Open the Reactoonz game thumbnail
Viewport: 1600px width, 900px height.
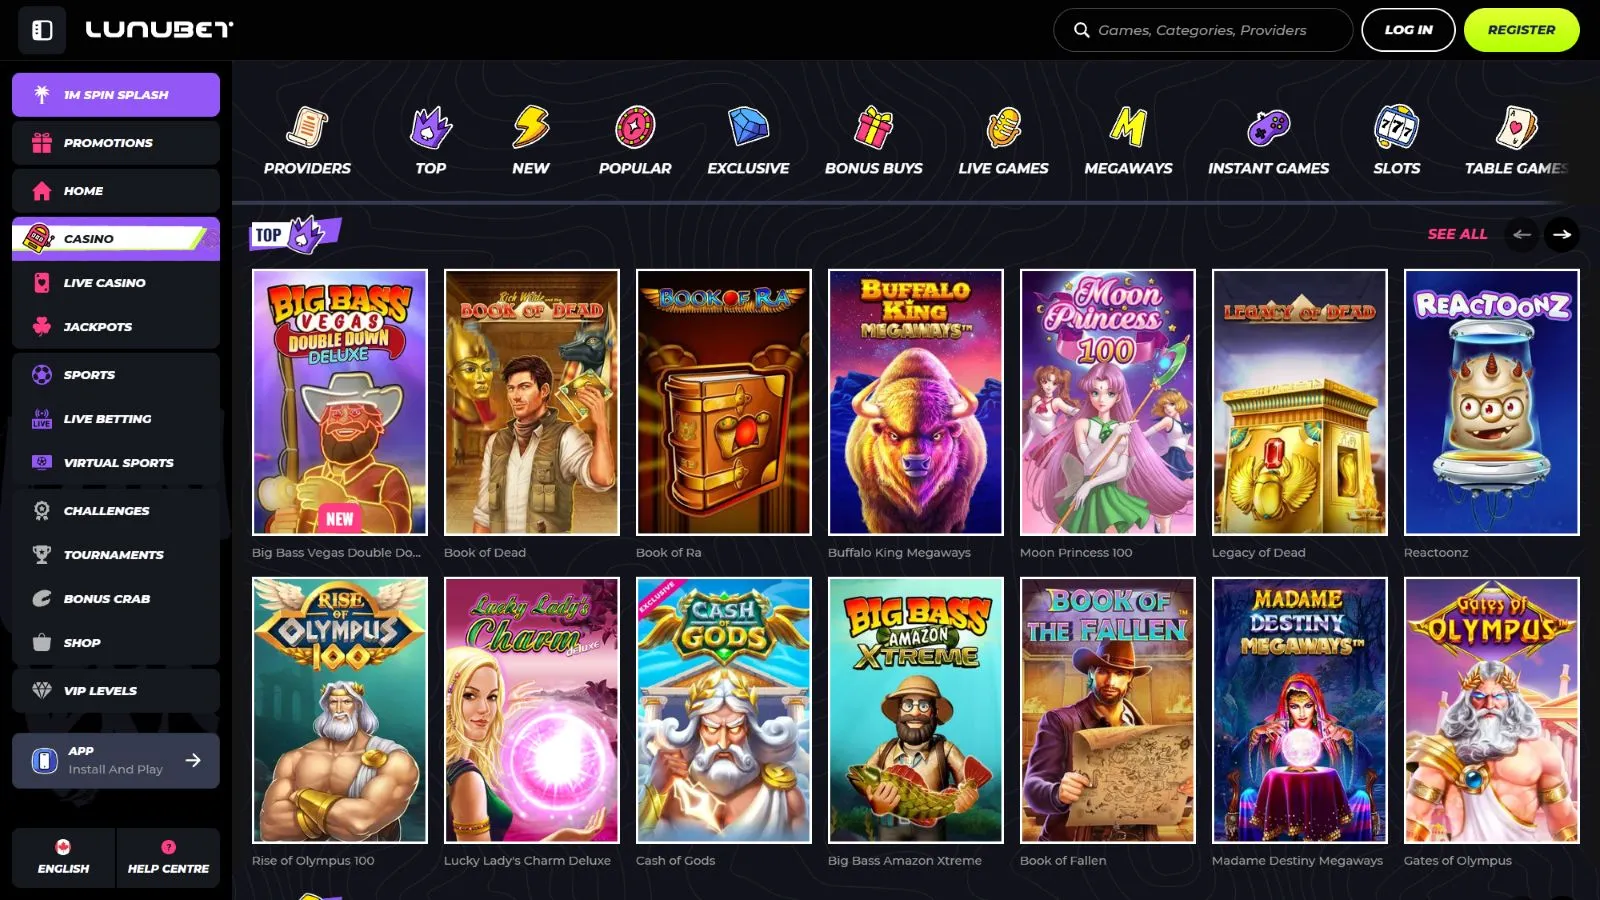point(1491,402)
